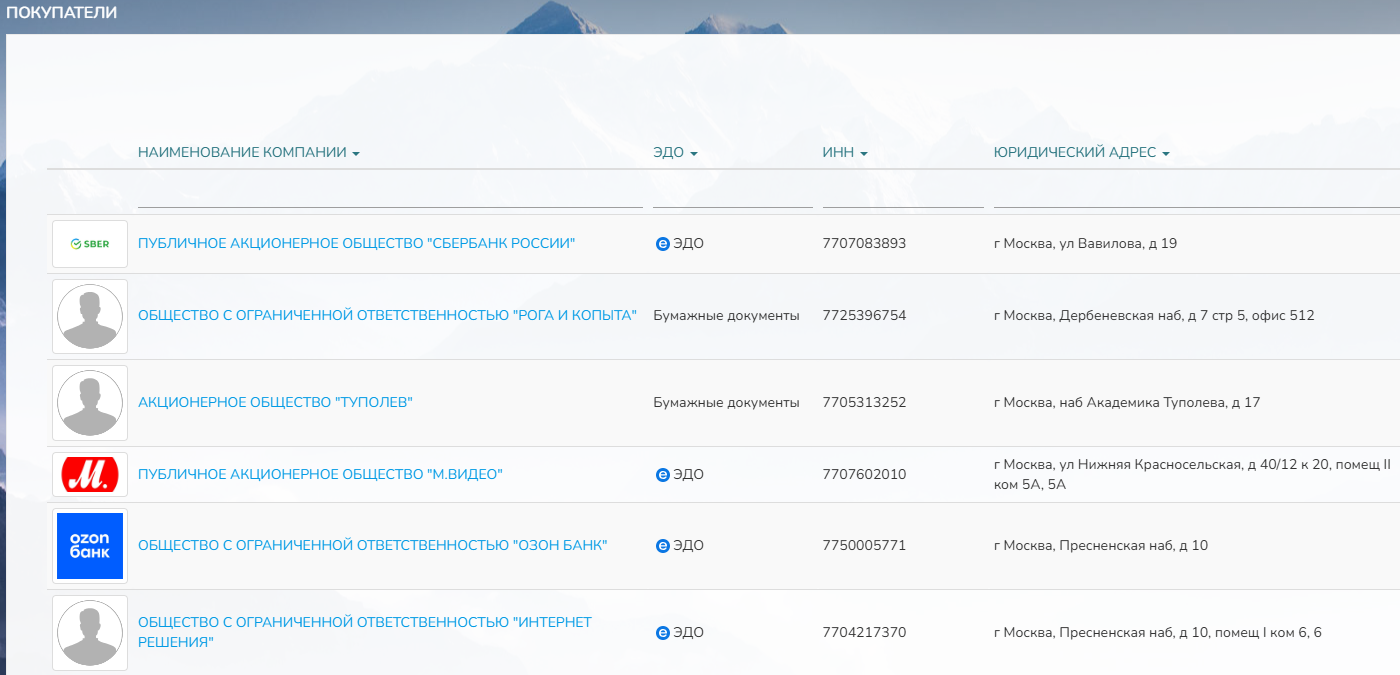The image size is (1400, 675).
Task: Click the ЭДО icon for Интернет Решения
Action: coord(663,632)
